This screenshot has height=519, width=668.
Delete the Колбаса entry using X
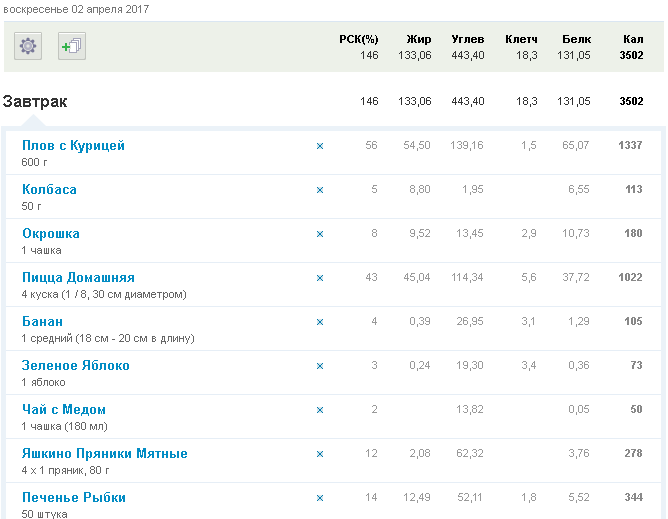tap(320, 190)
